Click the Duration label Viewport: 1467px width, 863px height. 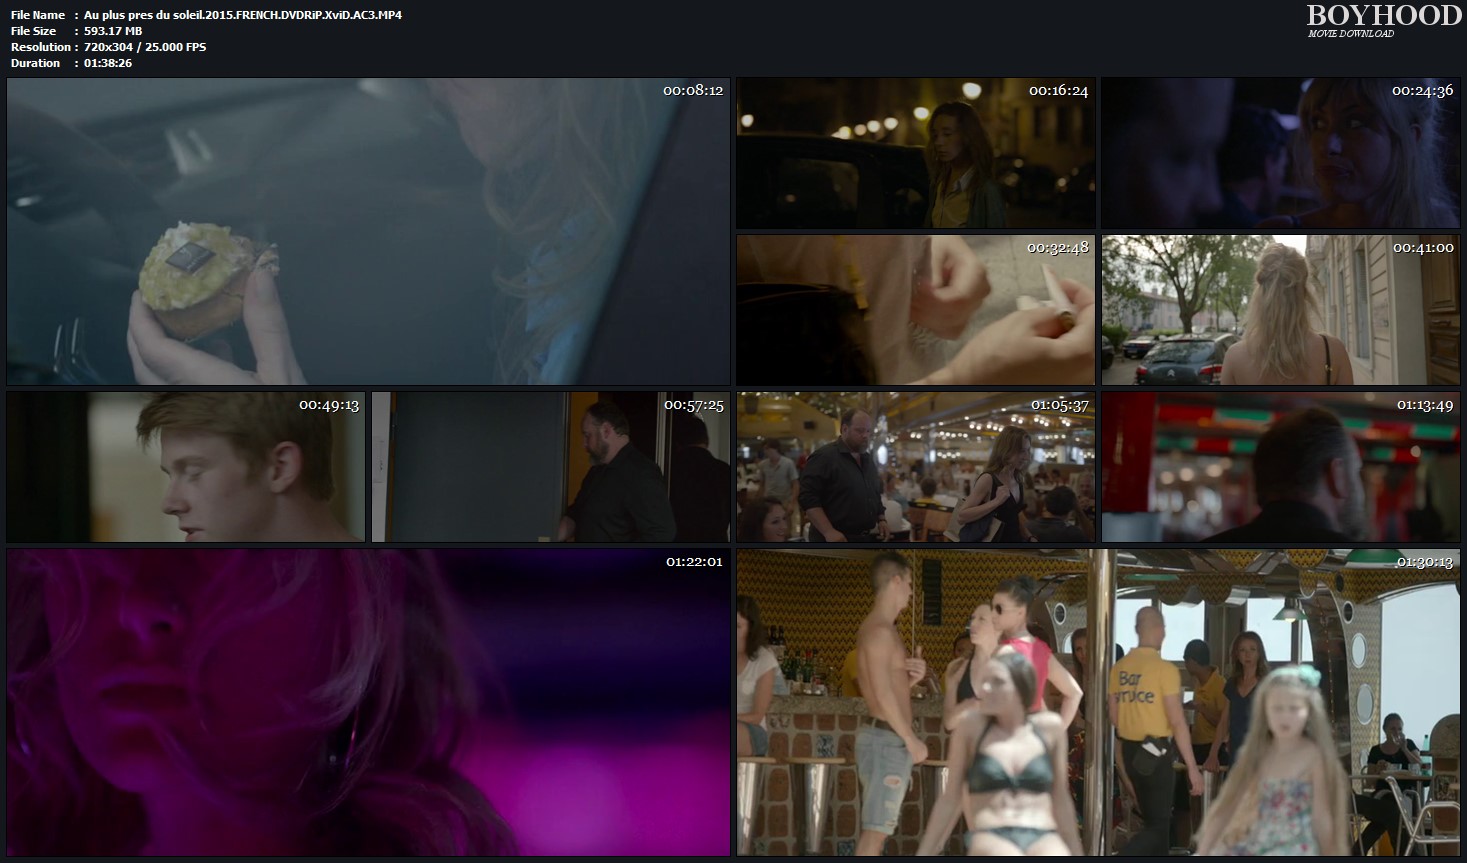[x=36, y=63]
